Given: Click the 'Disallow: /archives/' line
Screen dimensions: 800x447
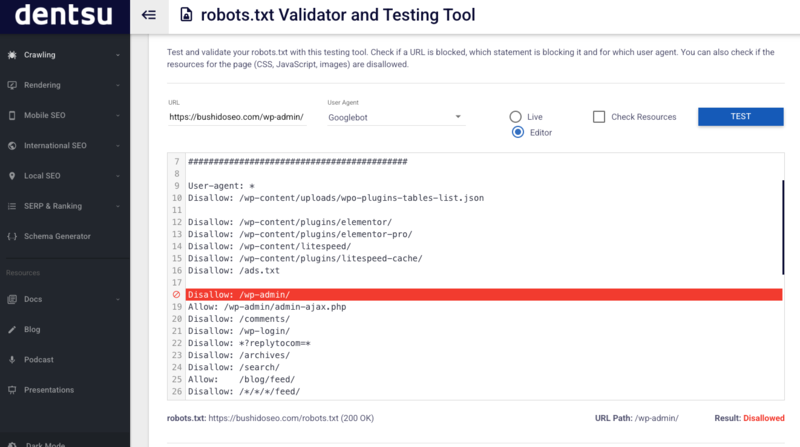Looking at the screenshot, I should point(239,355).
